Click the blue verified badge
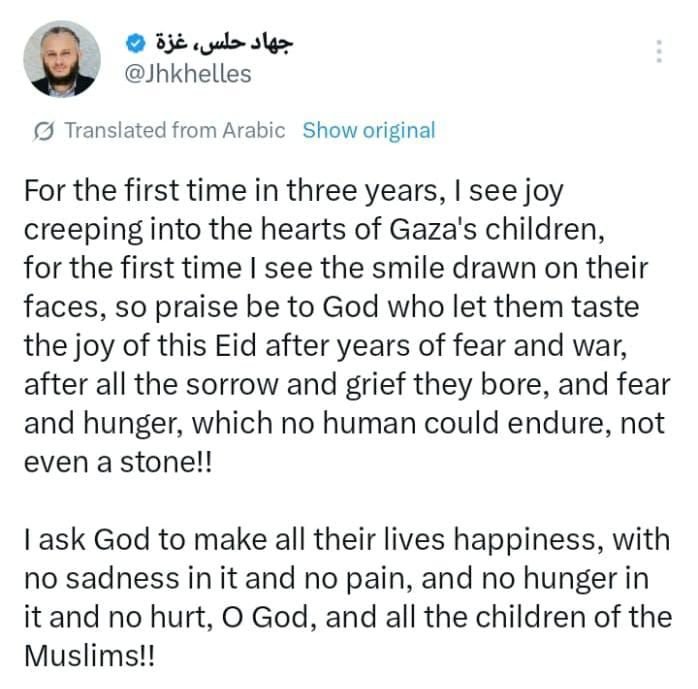 coord(139,41)
